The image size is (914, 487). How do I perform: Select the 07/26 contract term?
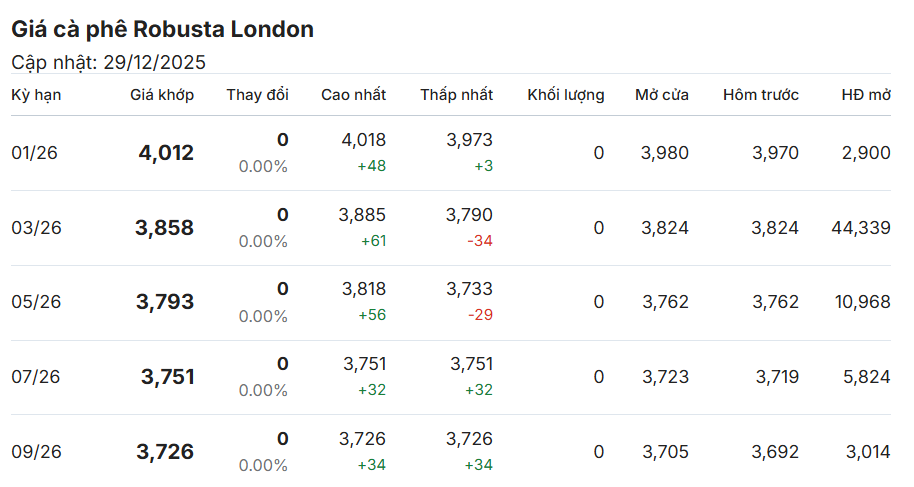point(36,377)
